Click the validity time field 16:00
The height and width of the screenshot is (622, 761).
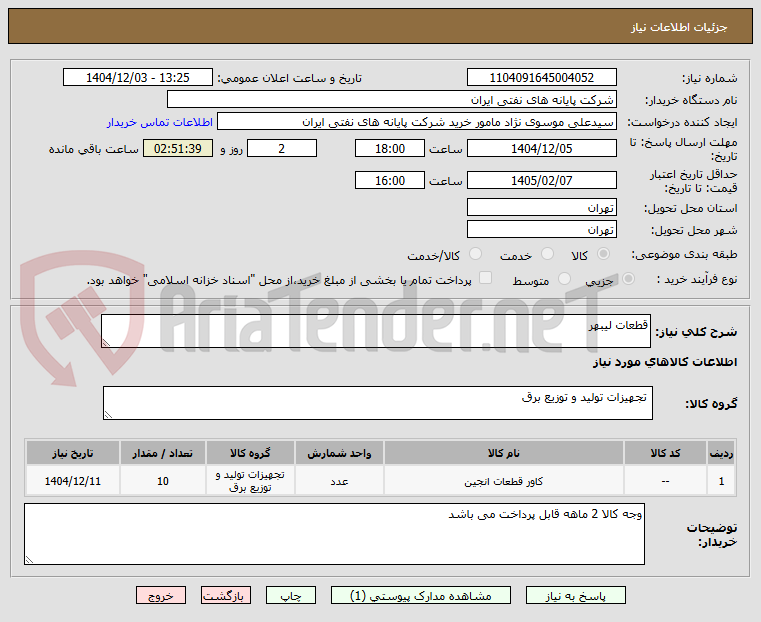(x=390, y=180)
